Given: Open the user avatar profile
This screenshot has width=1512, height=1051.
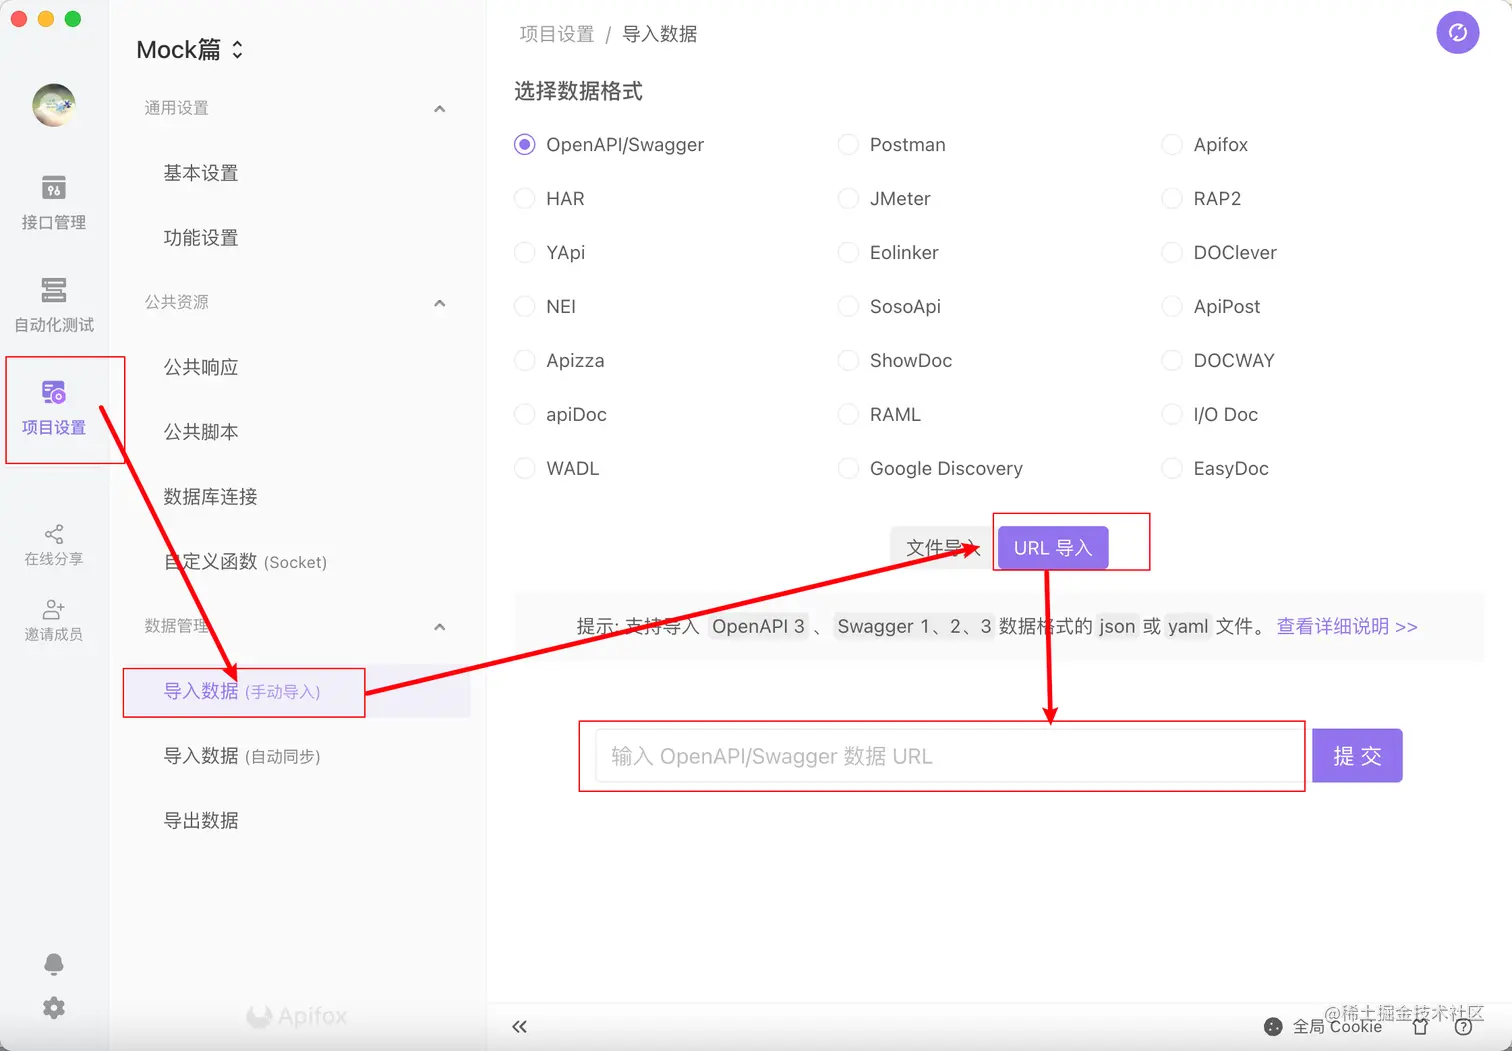Looking at the screenshot, I should coord(54,105).
